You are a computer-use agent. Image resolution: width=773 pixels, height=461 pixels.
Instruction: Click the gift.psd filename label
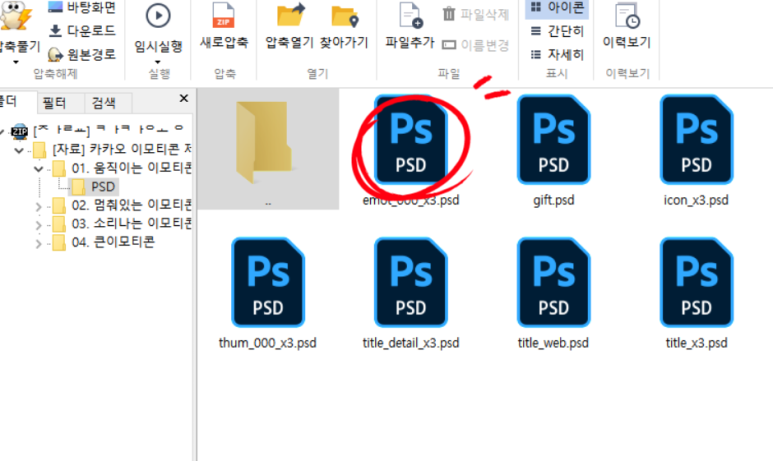[x=554, y=200]
